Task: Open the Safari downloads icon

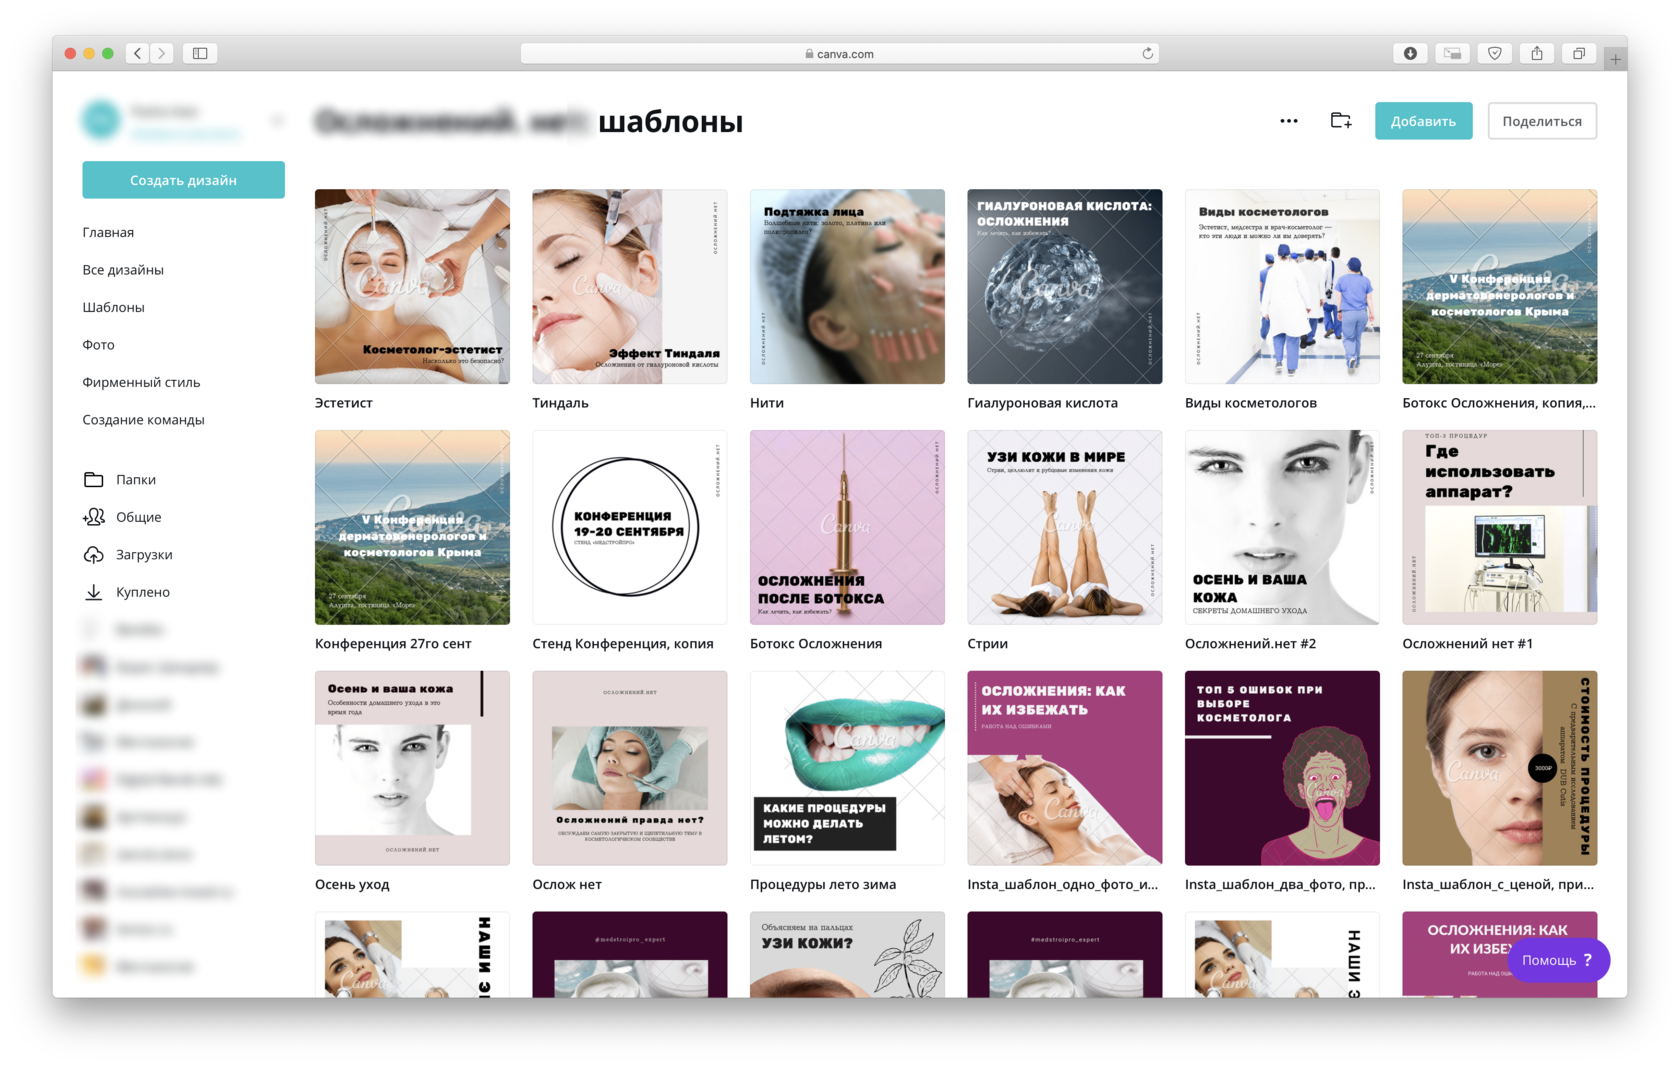Action: tap(1410, 53)
